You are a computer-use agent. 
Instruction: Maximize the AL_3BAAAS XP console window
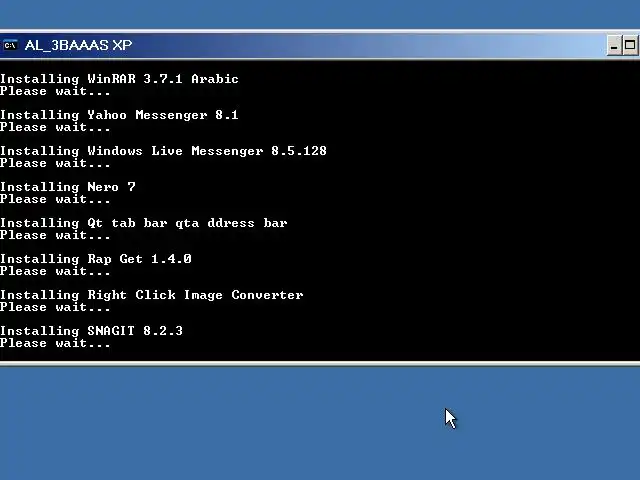(x=630, y=45)
